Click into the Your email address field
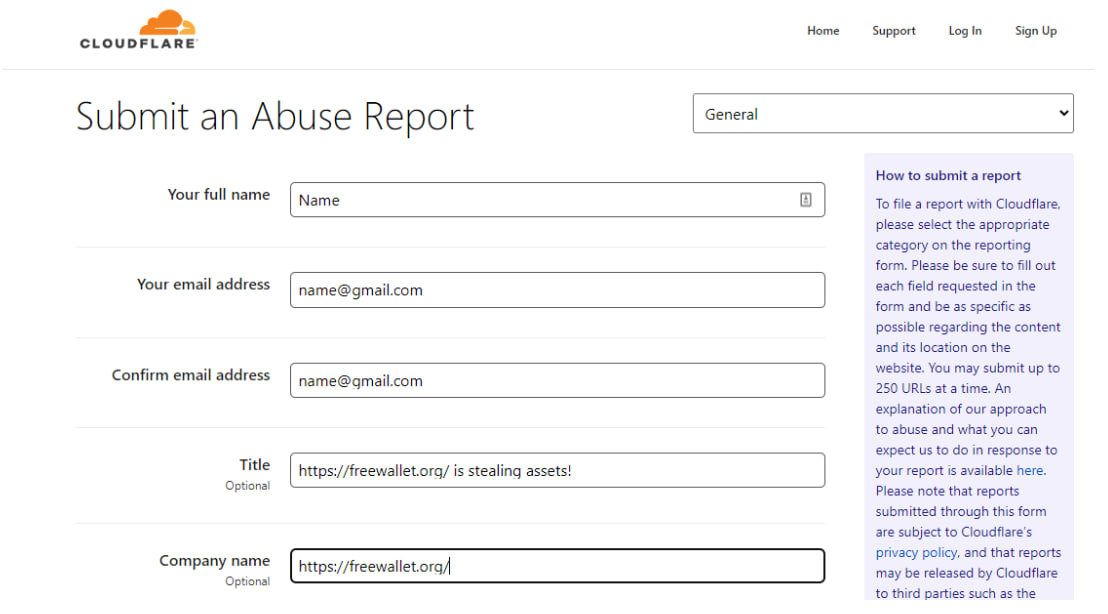1108x614 pixels. [557, 290]
